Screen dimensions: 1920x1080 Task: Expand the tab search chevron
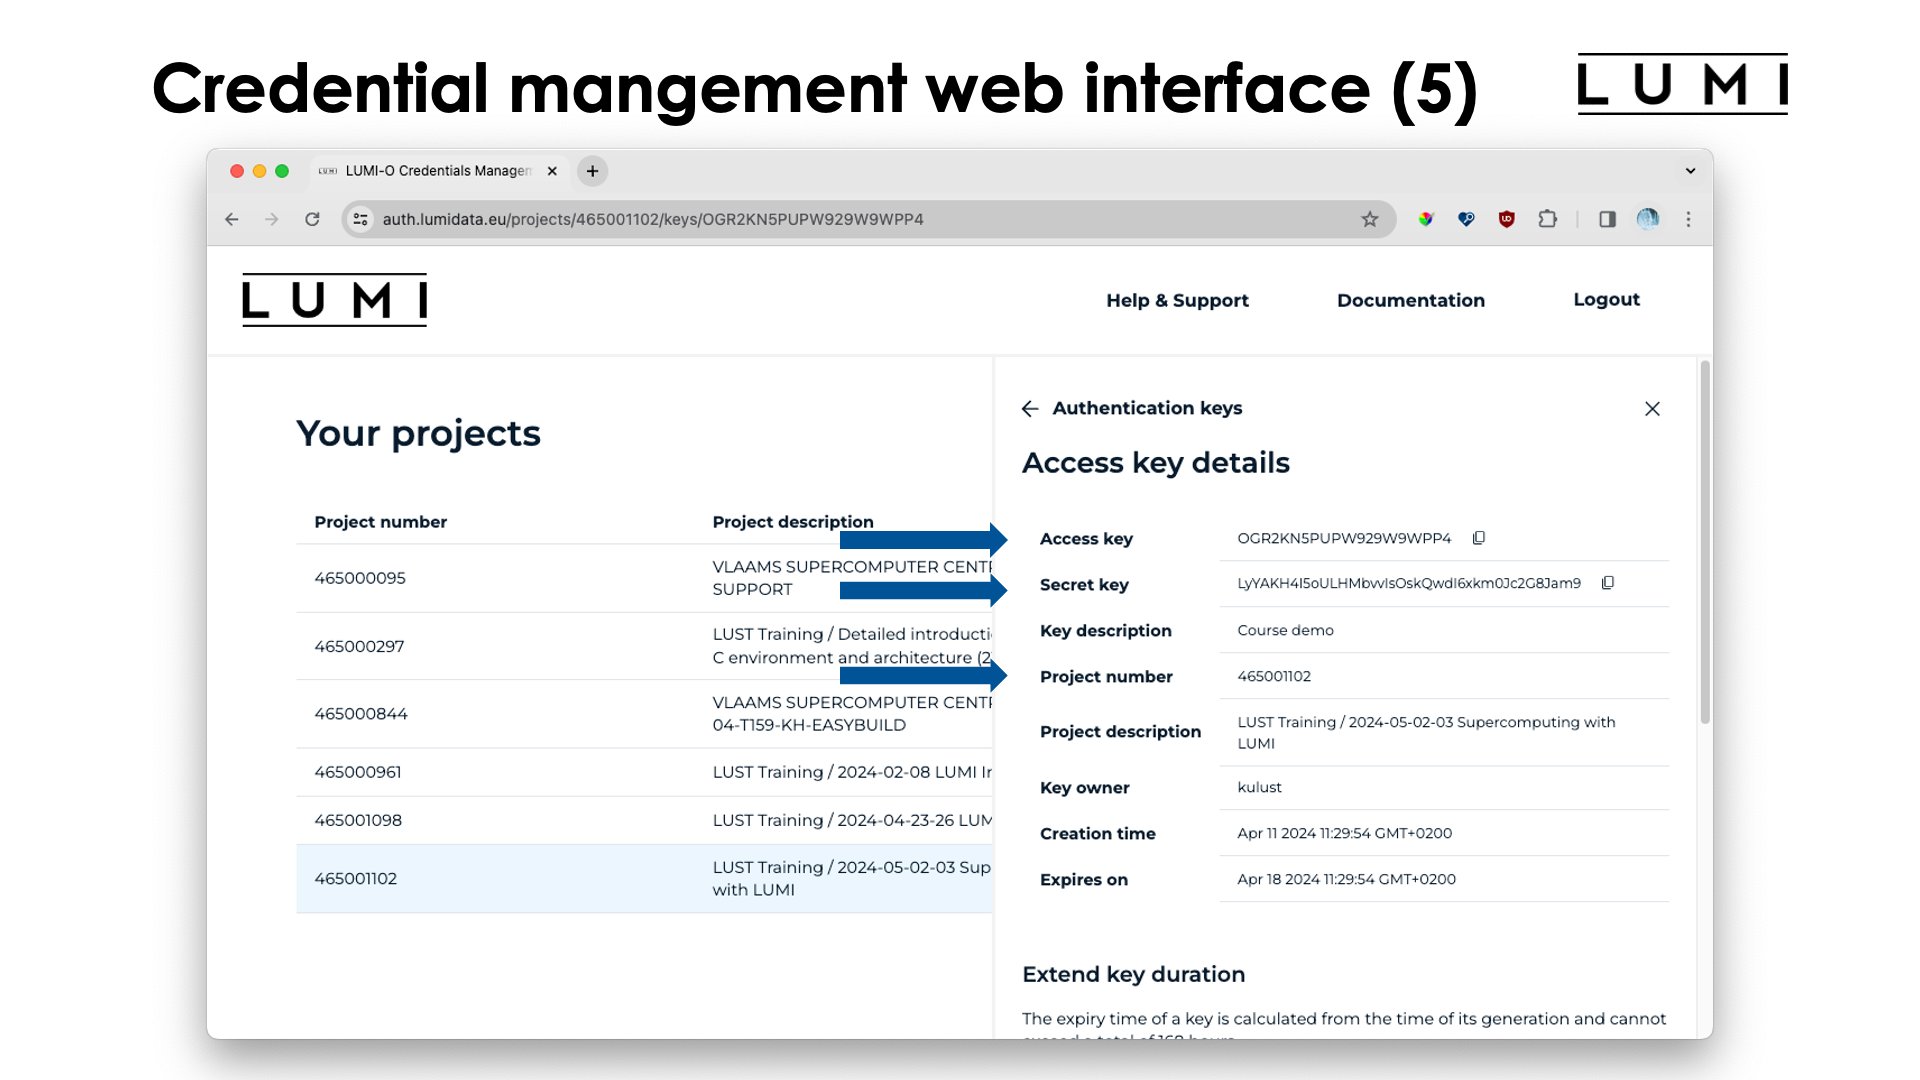1691,171
